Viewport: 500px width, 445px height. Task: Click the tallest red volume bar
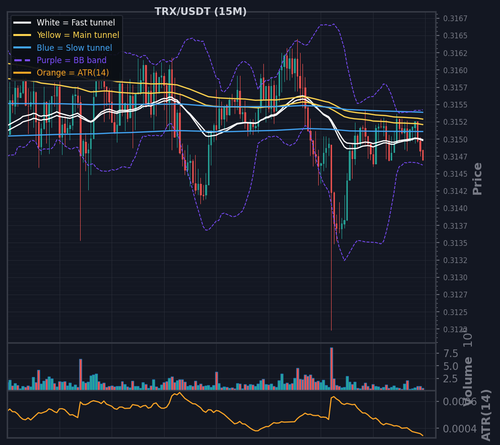pos(331,369)
